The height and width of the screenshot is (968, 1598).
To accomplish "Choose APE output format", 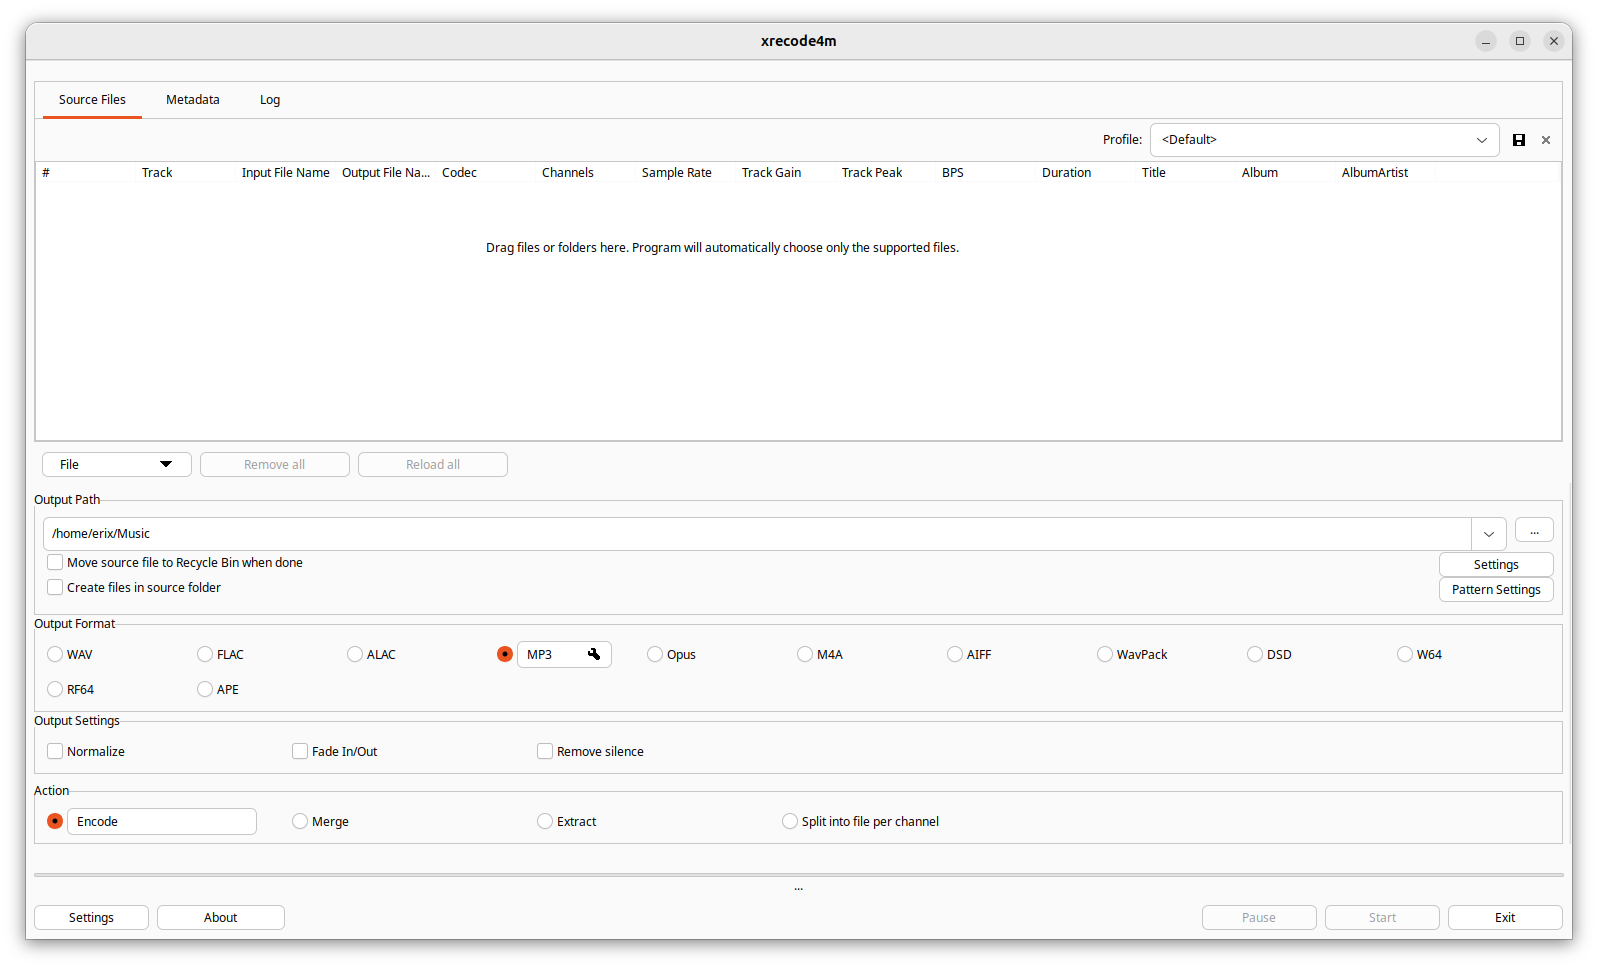I will (x=205, y=689).
